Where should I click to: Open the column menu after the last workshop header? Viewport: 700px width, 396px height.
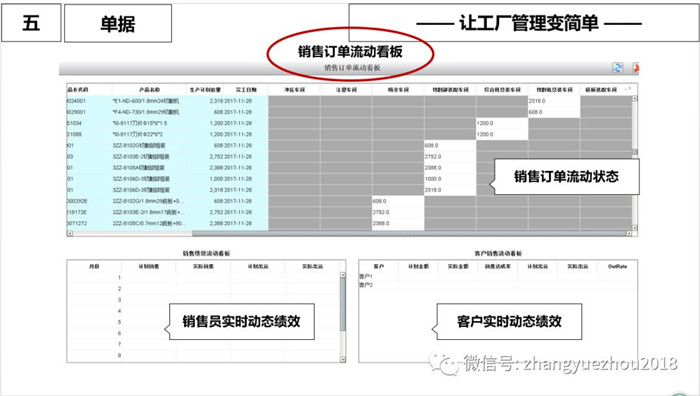[628, 89]
